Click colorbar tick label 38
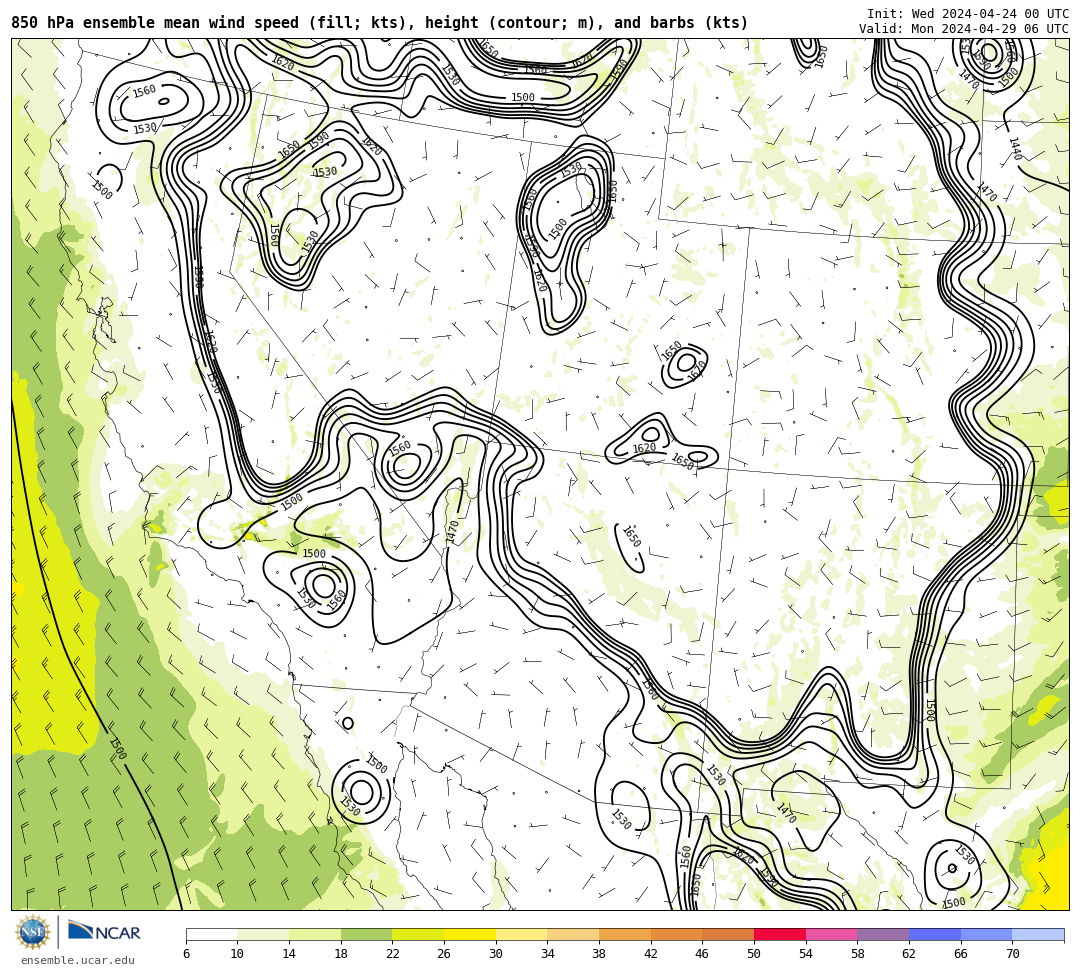1080x973 pixels. 599,954
